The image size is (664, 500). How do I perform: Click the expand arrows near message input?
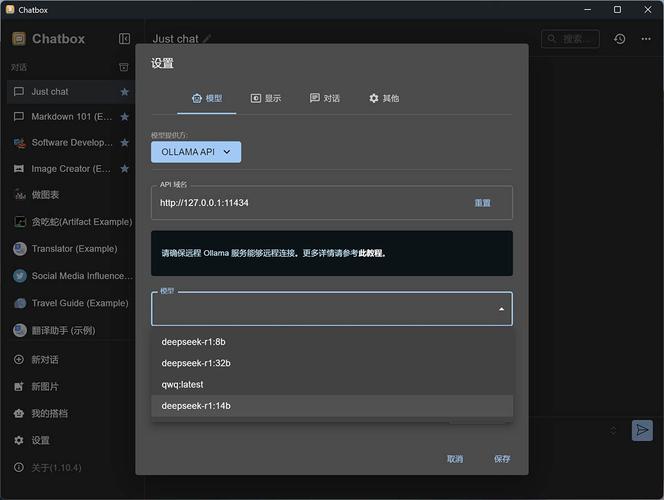point(613,431)
